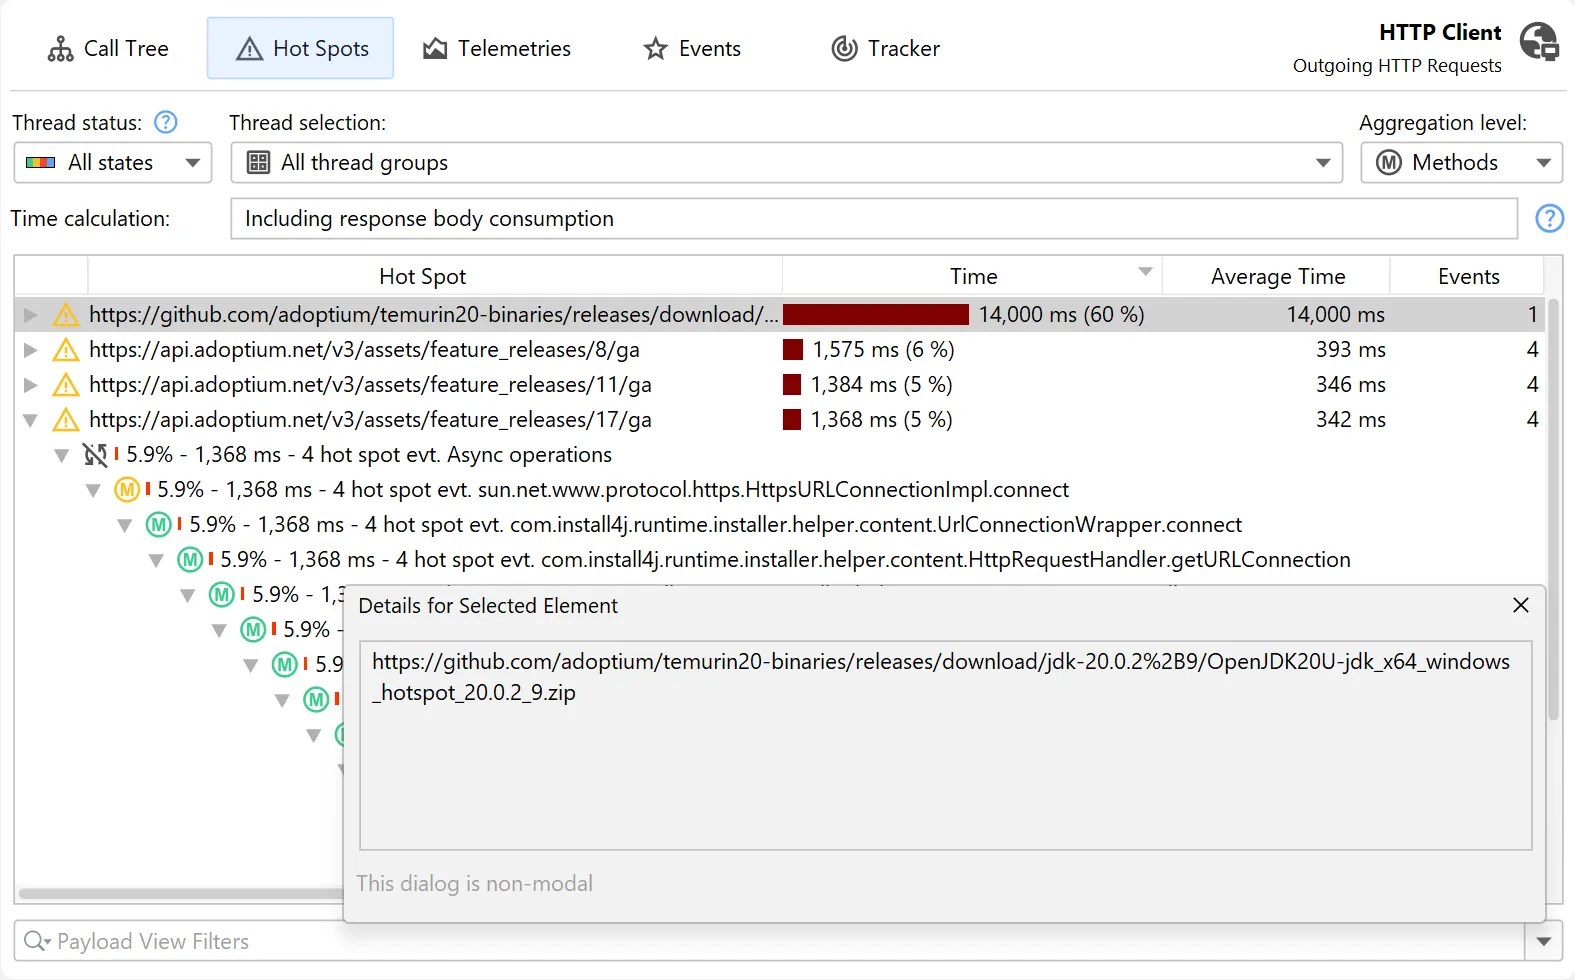1575x980 pixels.
Task: Open the All thread groups selection dropdown
Action: (787, 163)
